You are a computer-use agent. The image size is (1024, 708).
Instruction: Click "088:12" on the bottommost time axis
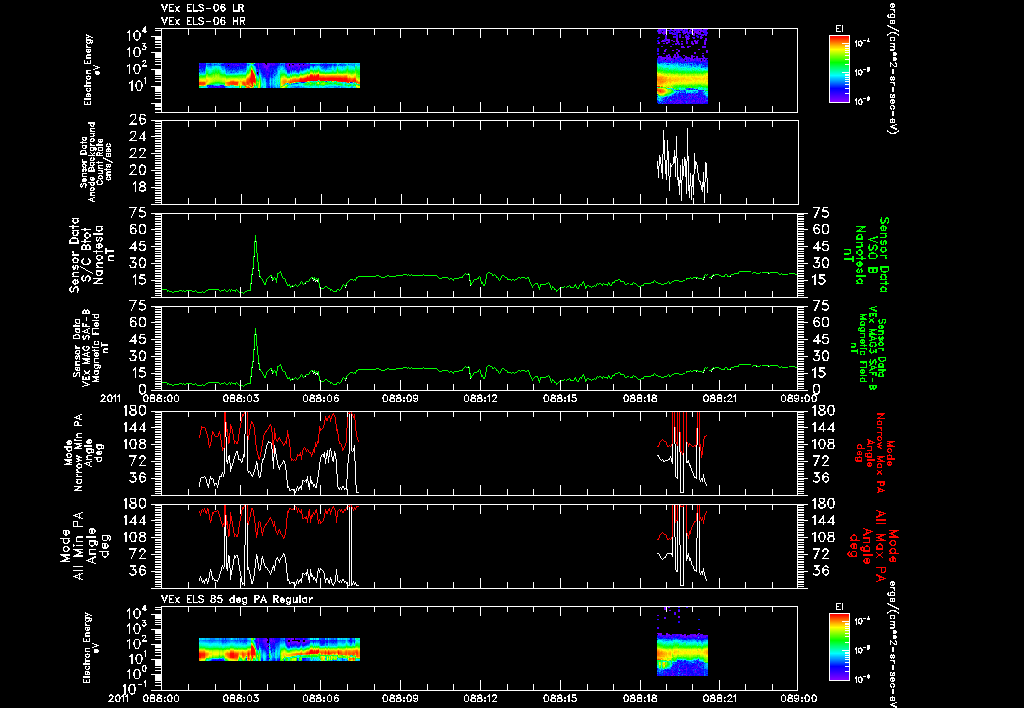pos(481,698)
